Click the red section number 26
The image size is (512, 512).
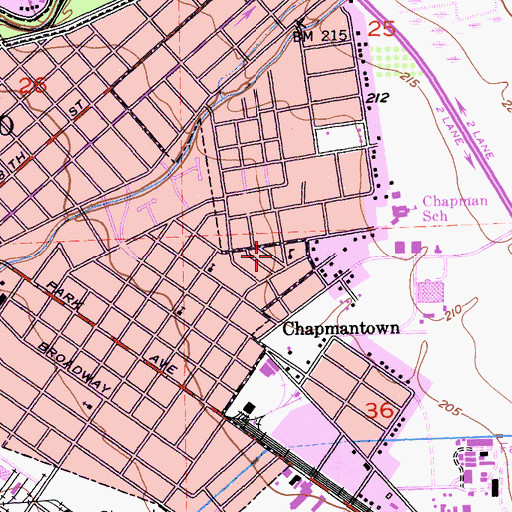click(33, 86)
